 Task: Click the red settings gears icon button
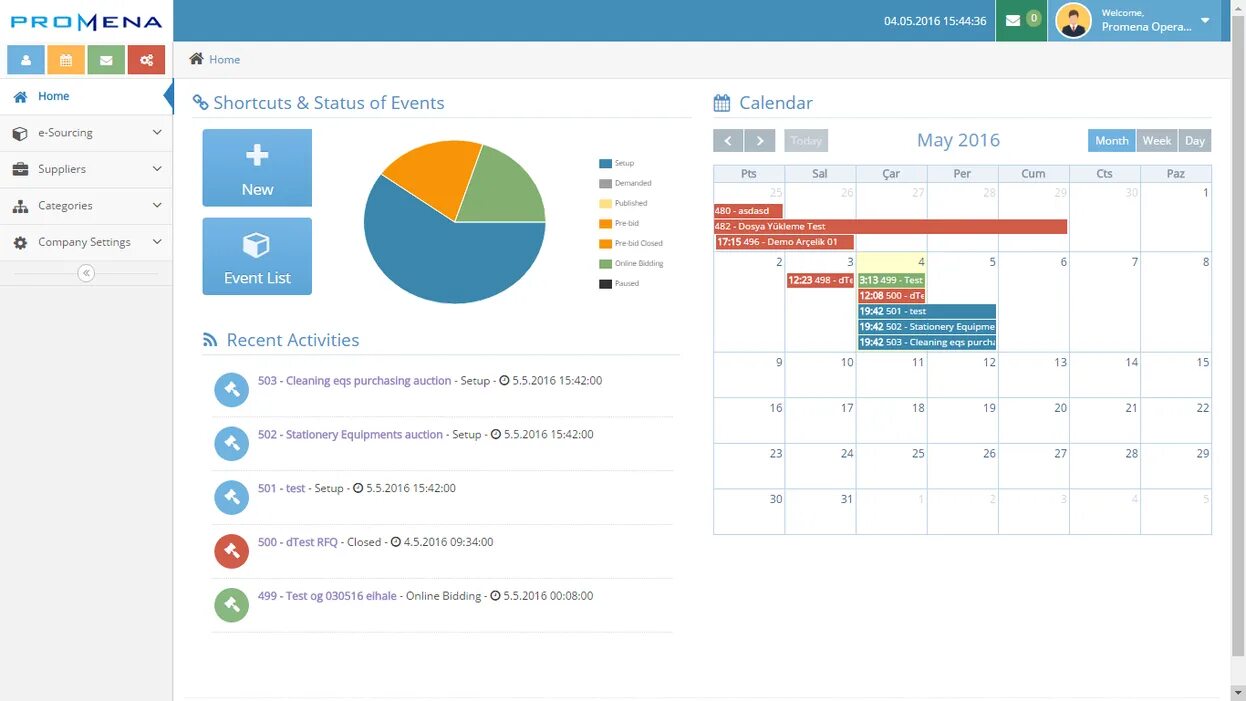[146, 60]
